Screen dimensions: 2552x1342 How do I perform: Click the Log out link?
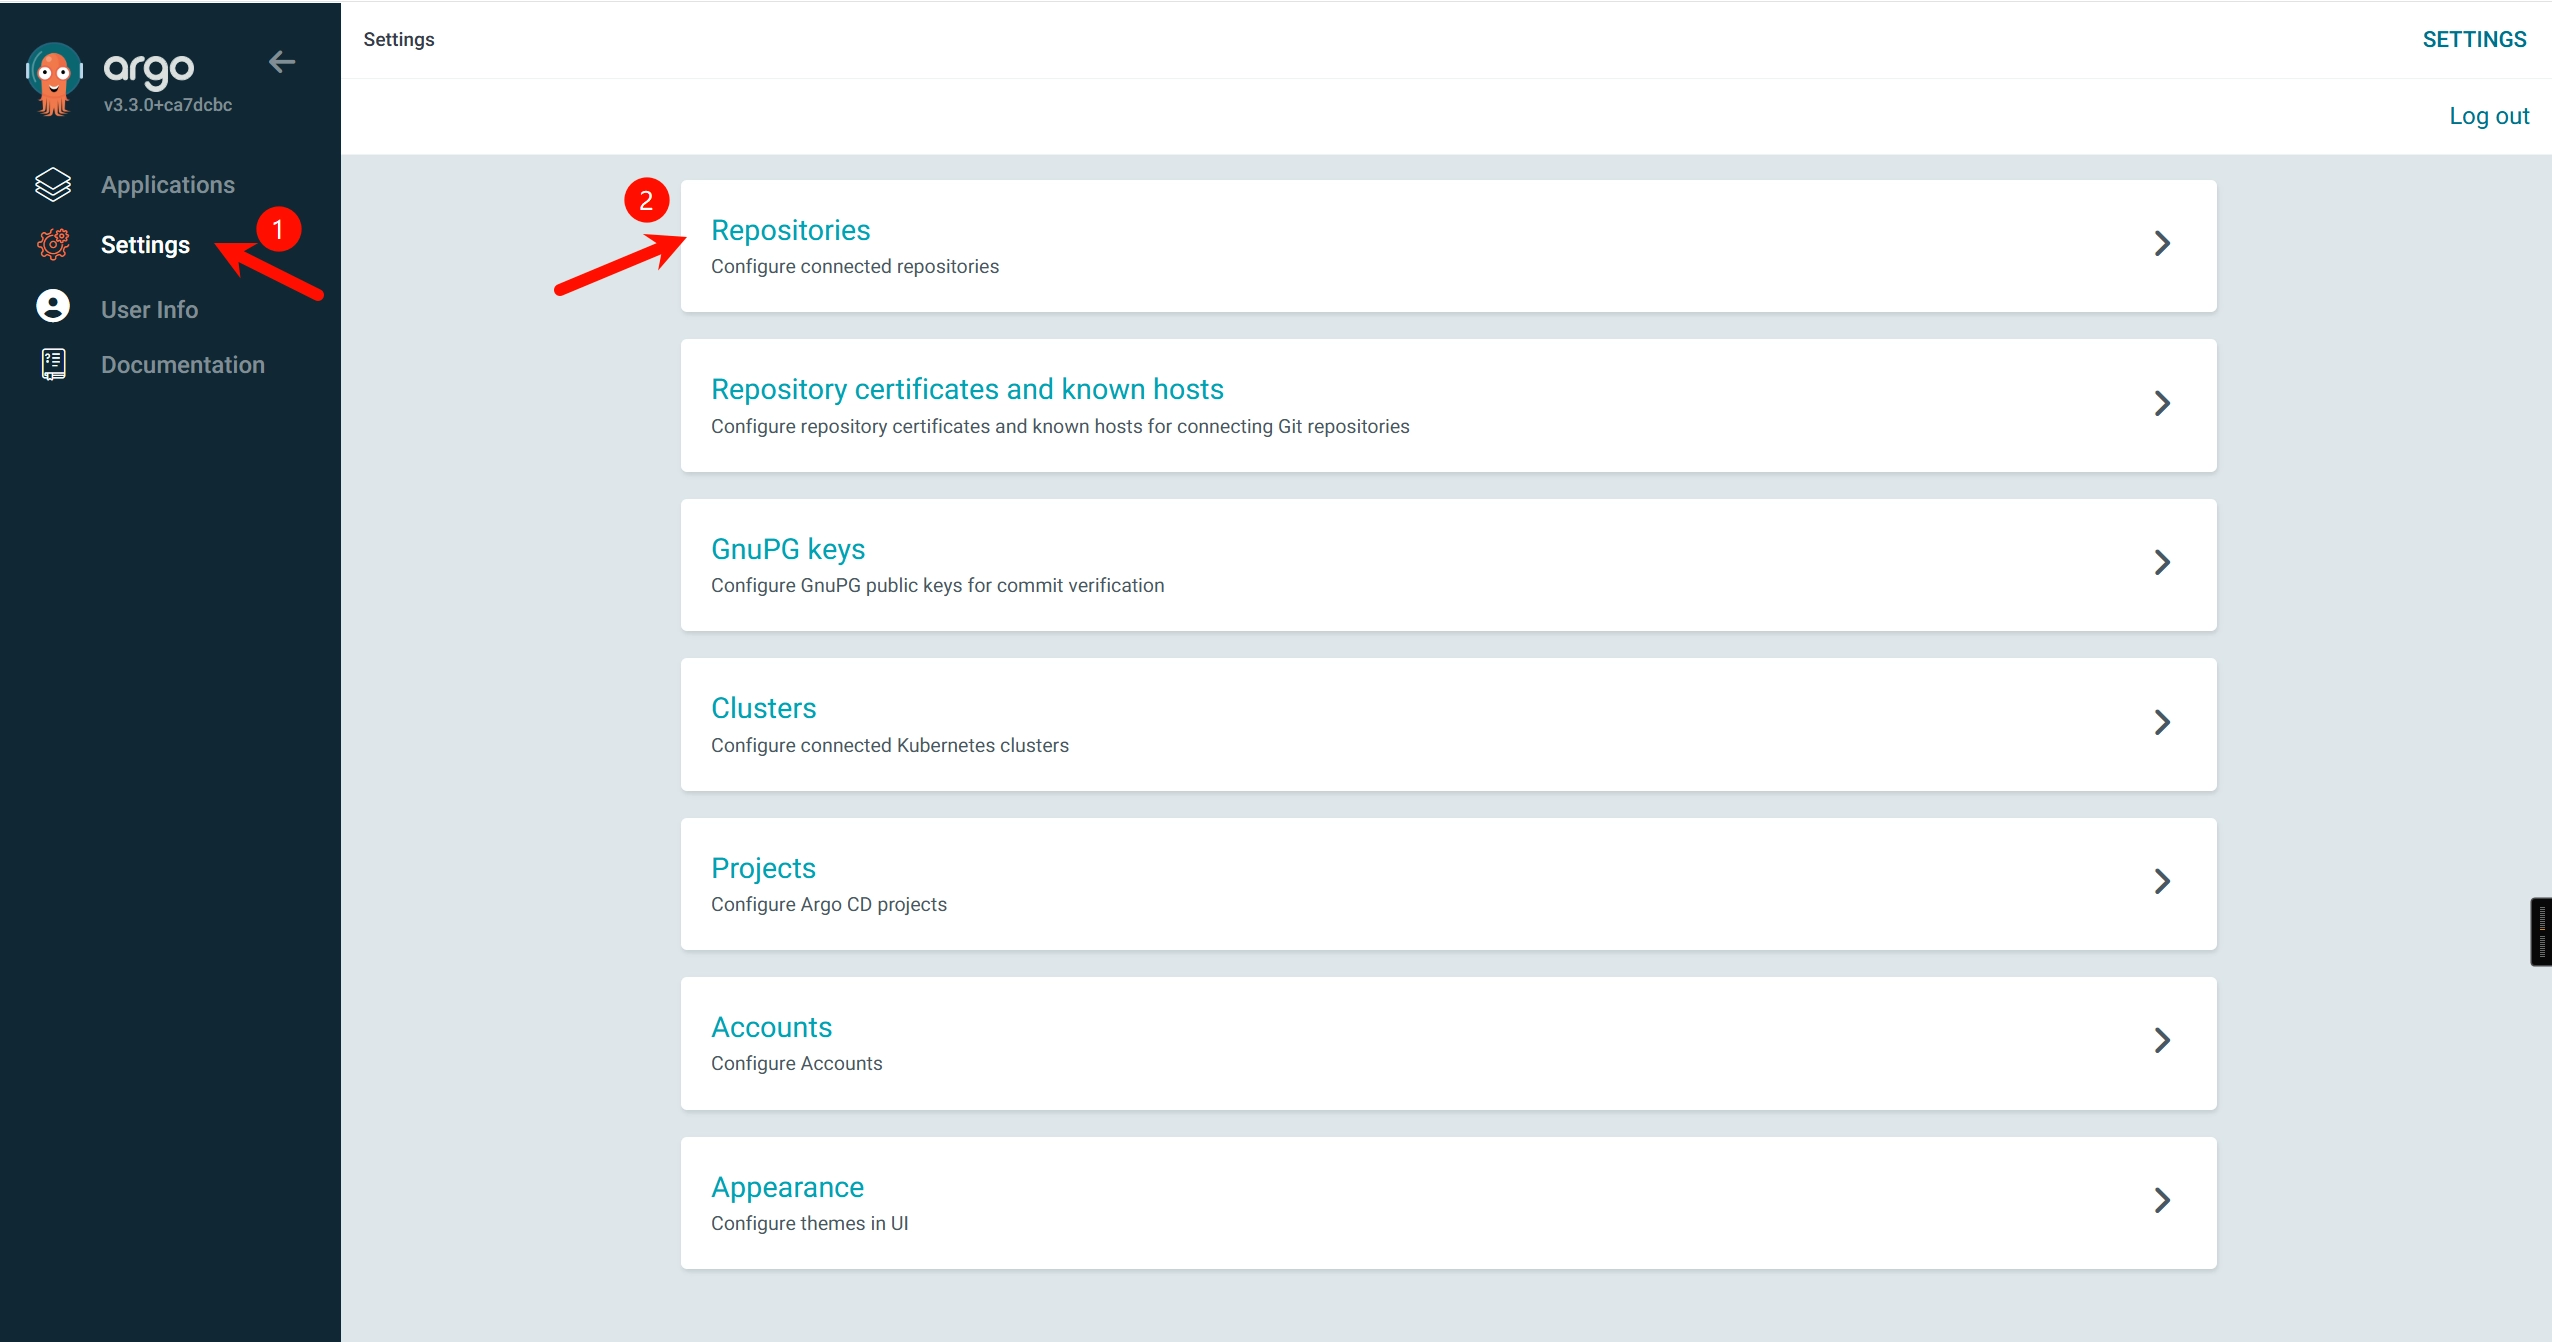tap(2489, 116)
